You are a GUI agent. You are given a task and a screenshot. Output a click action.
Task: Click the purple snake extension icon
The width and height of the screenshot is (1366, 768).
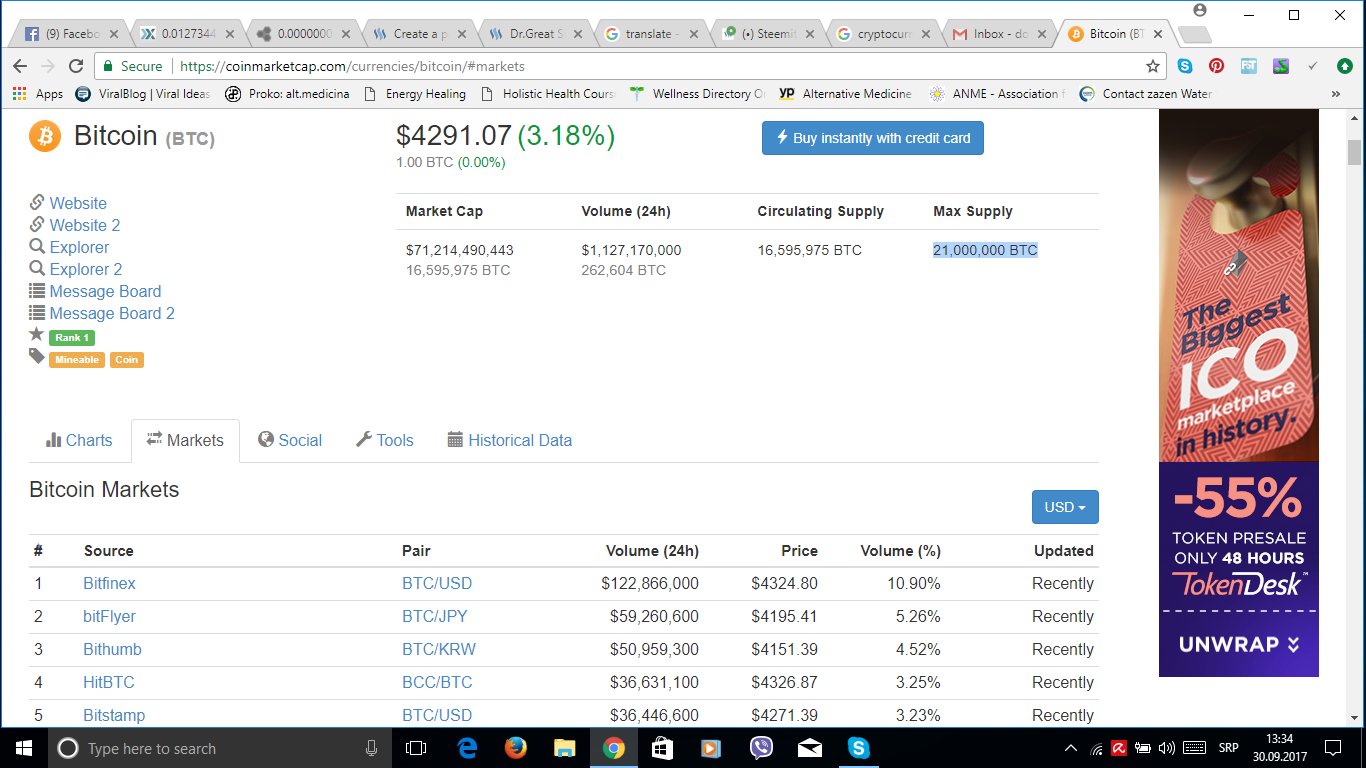point(1280,66)
